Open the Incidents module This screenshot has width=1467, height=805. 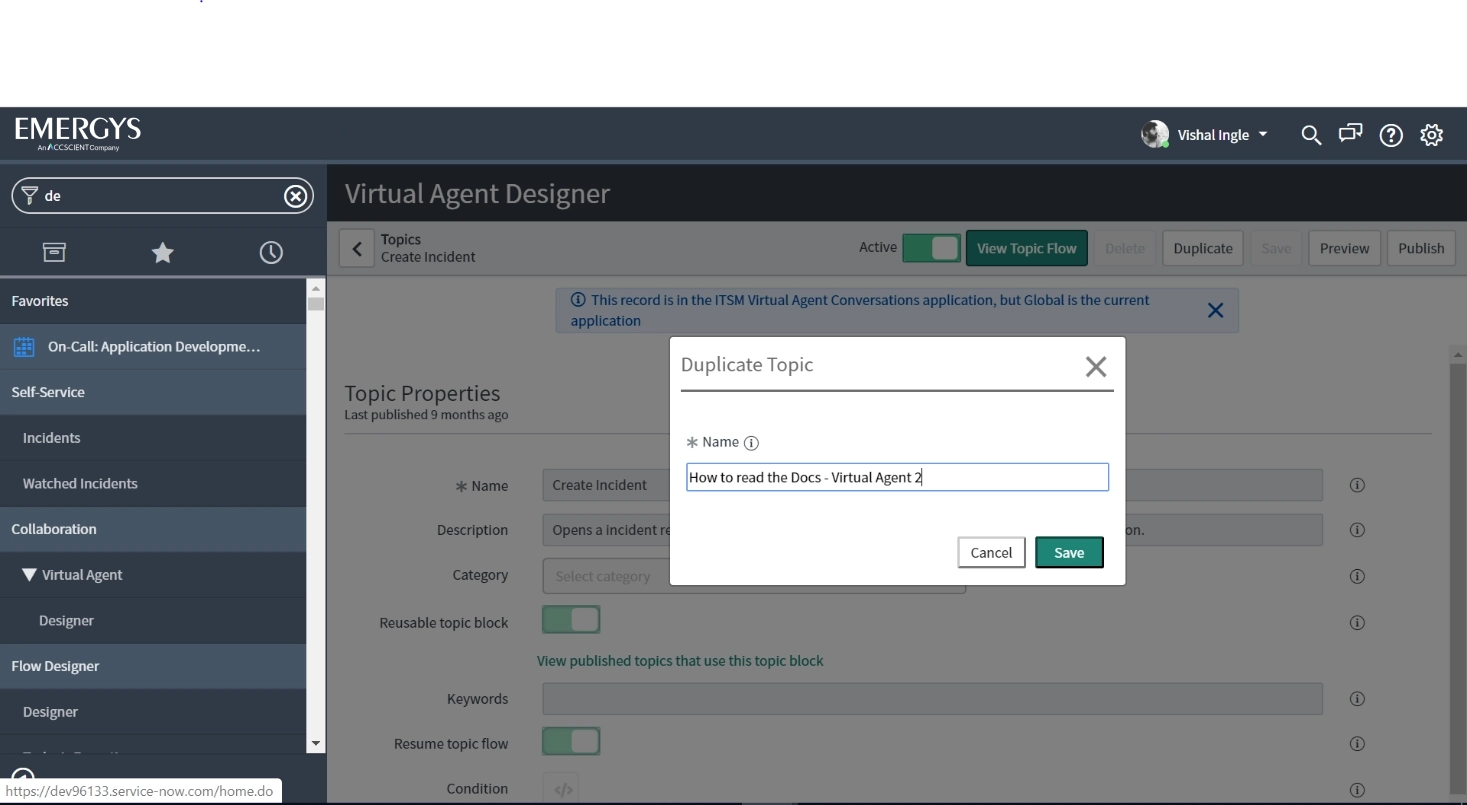[x=153, y=438]
